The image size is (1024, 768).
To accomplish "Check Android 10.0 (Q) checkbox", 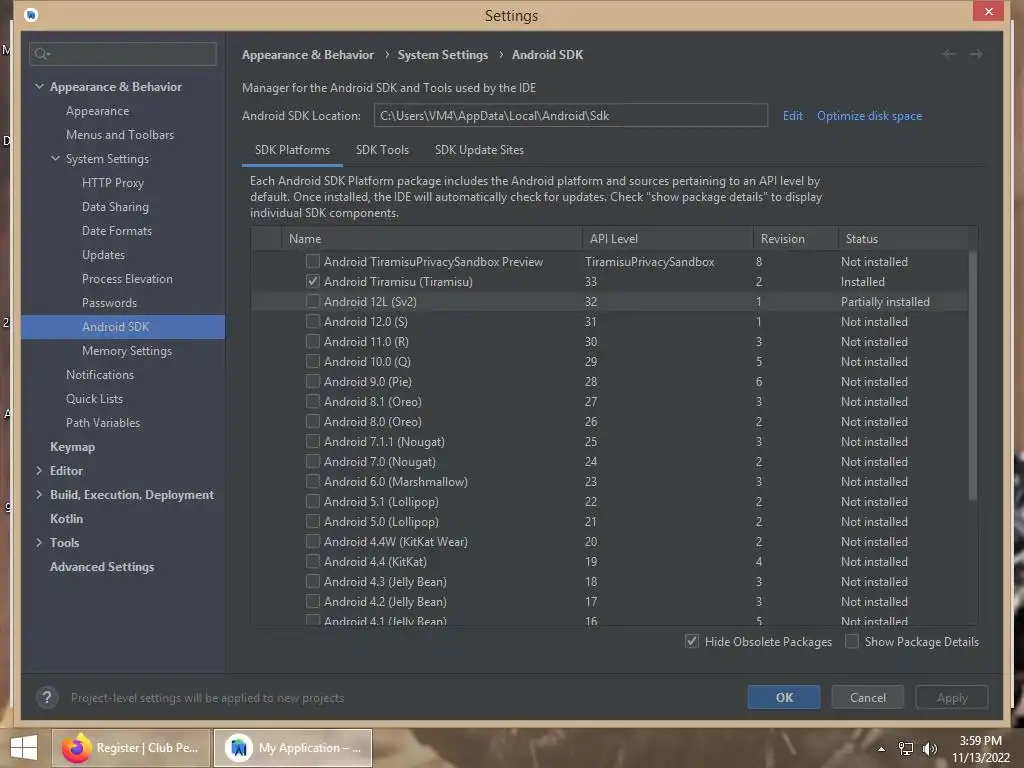I will [x=313, y=361].
